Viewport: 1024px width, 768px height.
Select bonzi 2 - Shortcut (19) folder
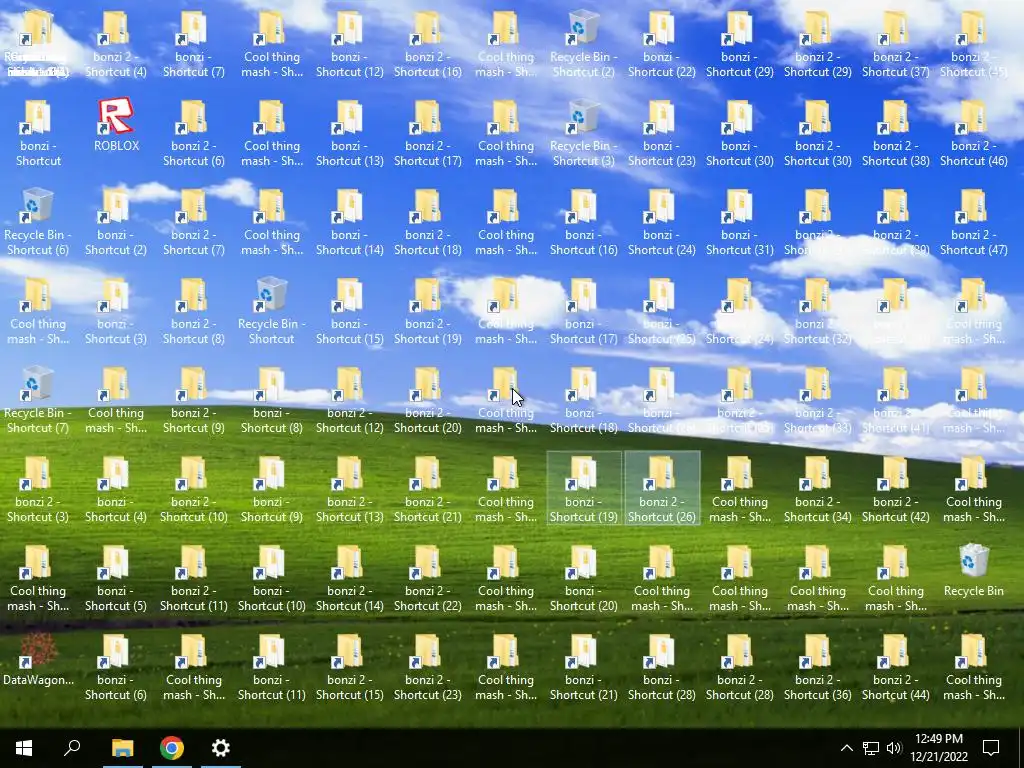click(428, 311)
